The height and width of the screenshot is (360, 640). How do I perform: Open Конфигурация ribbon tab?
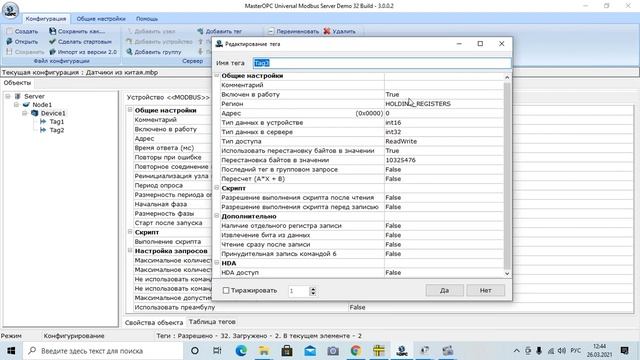tap(45, 19)
